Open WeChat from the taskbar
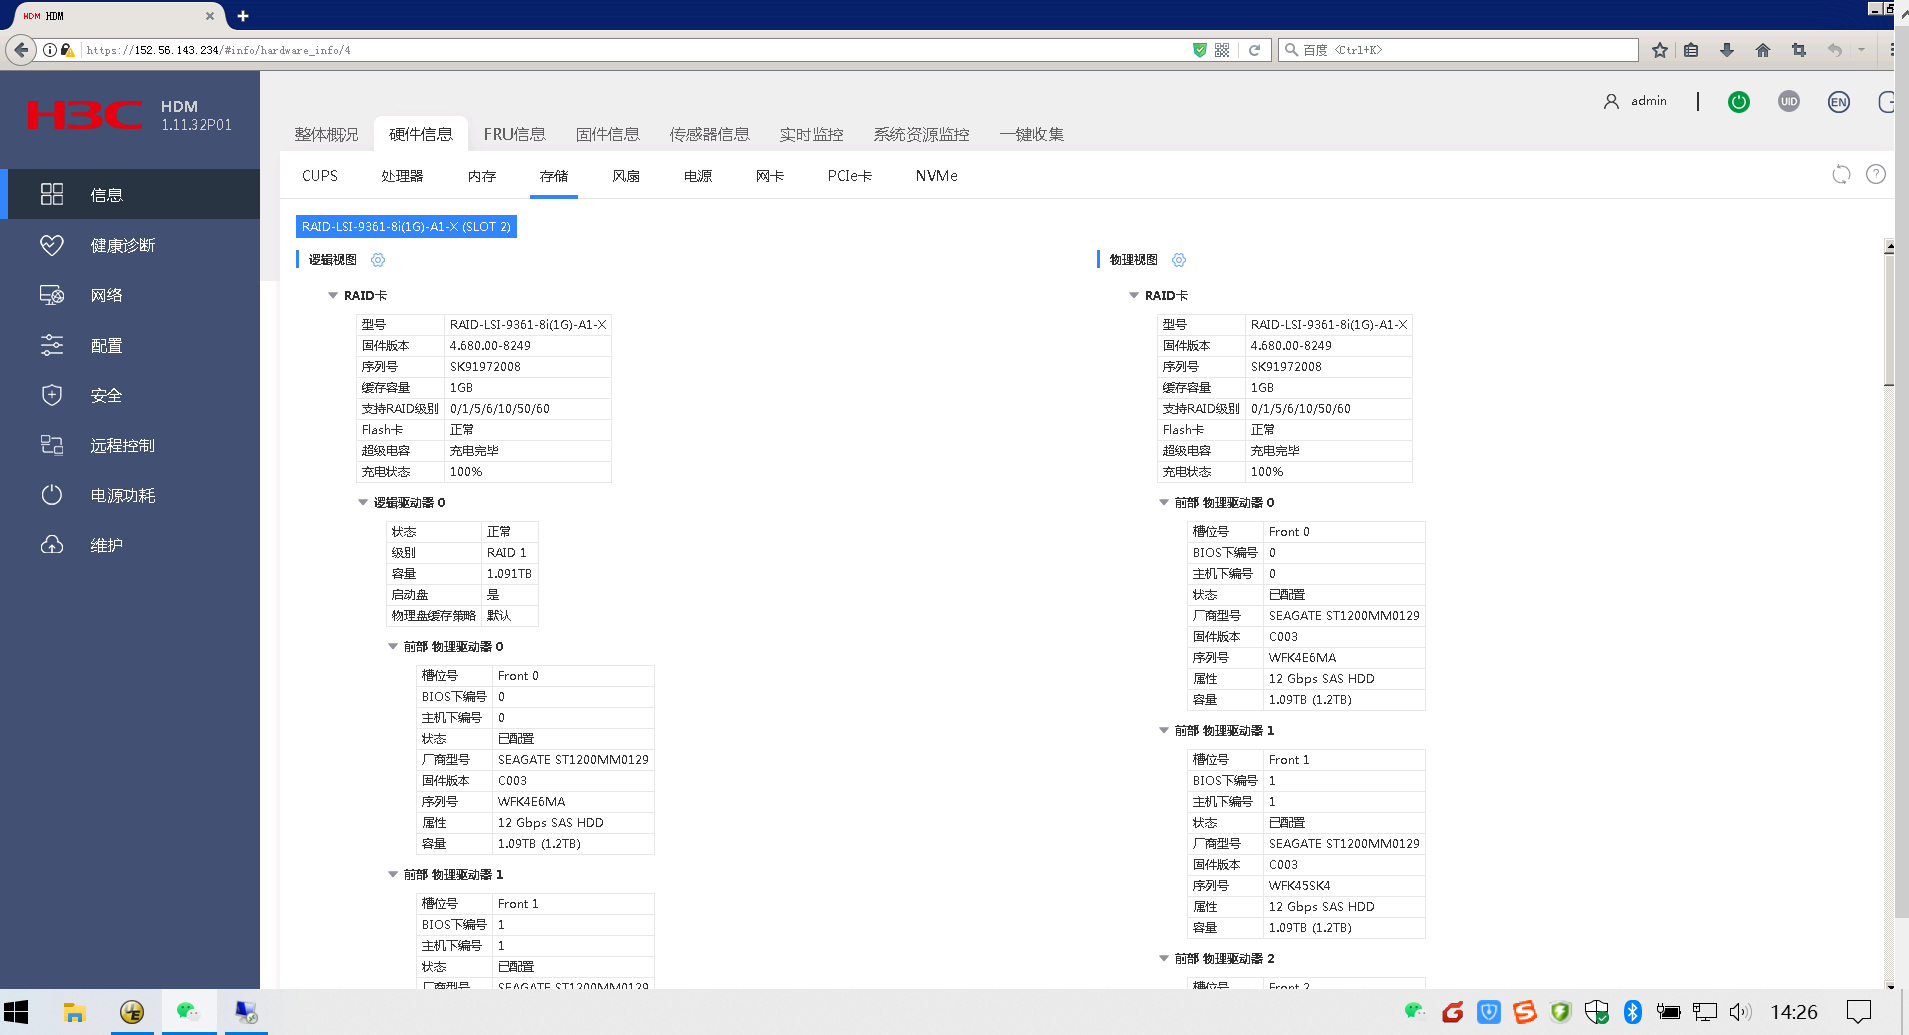1909x1035 pixels. pos(187,1012)
